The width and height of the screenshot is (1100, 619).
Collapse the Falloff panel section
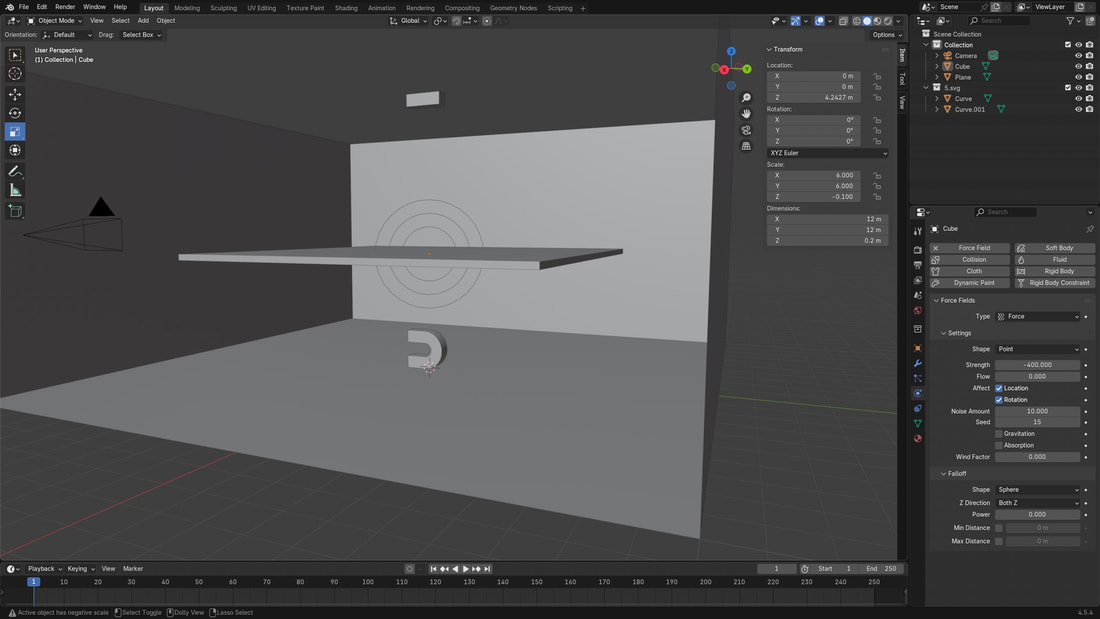tap(957, 473)
